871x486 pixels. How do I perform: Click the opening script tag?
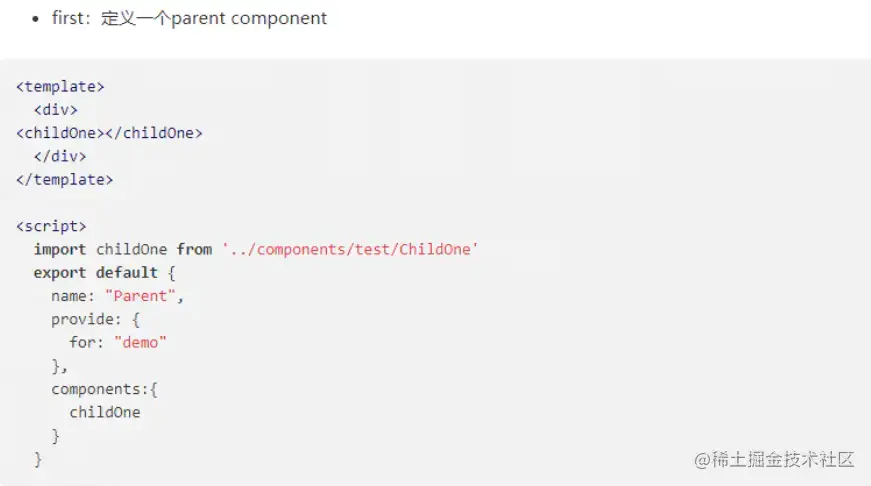click(51, 226)
